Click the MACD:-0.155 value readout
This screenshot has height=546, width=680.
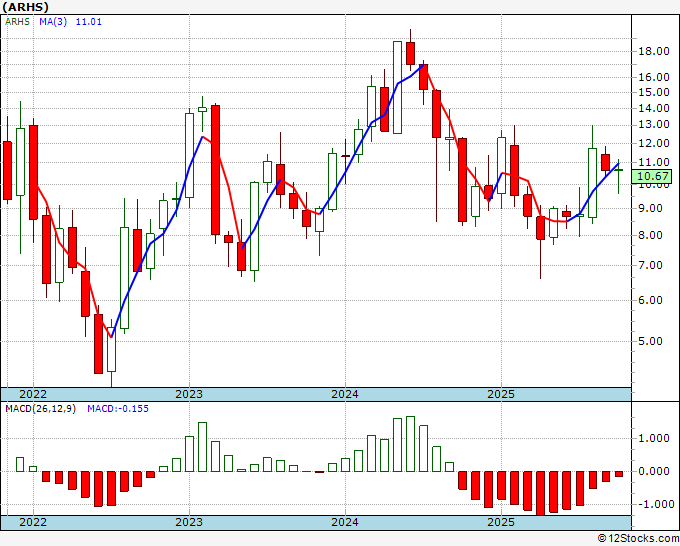[118, 409]
